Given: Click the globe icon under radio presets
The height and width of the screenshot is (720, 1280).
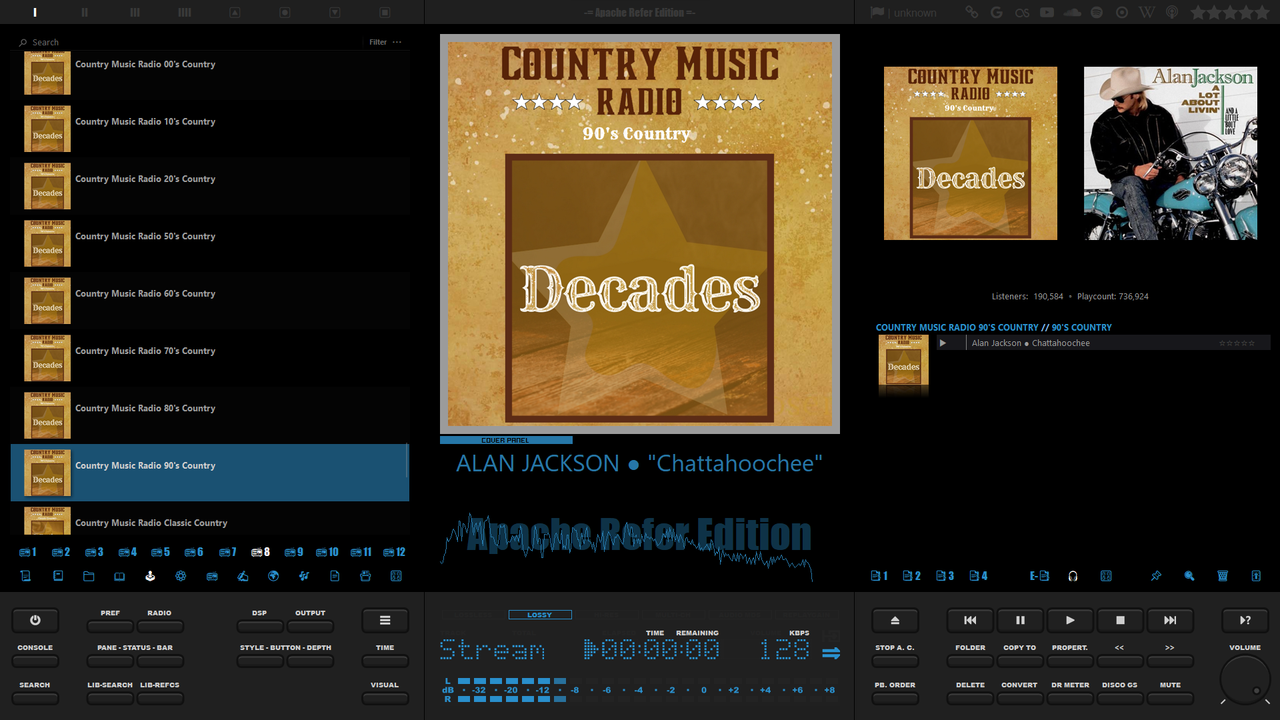Looking at the screenshot, I should point(273,576).
